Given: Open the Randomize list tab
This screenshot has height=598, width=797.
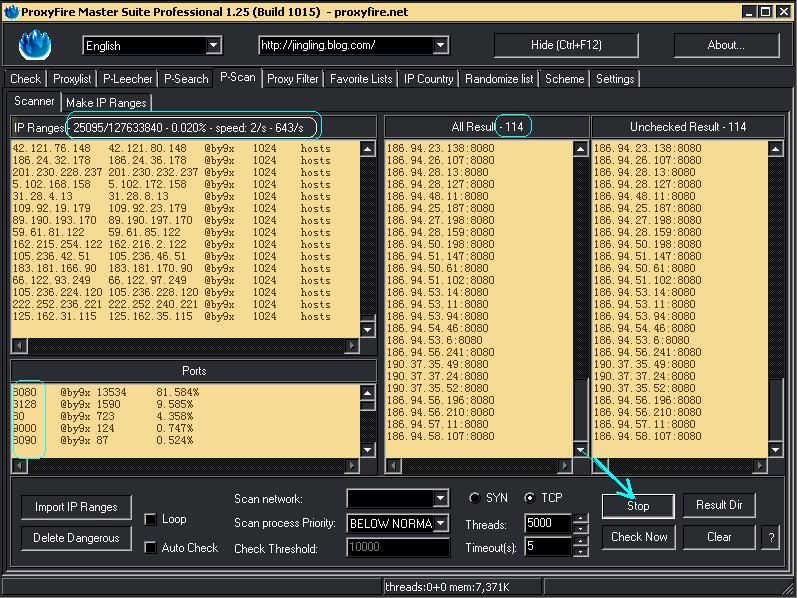Looking at the screenshot, I should (x=499, y=79).
